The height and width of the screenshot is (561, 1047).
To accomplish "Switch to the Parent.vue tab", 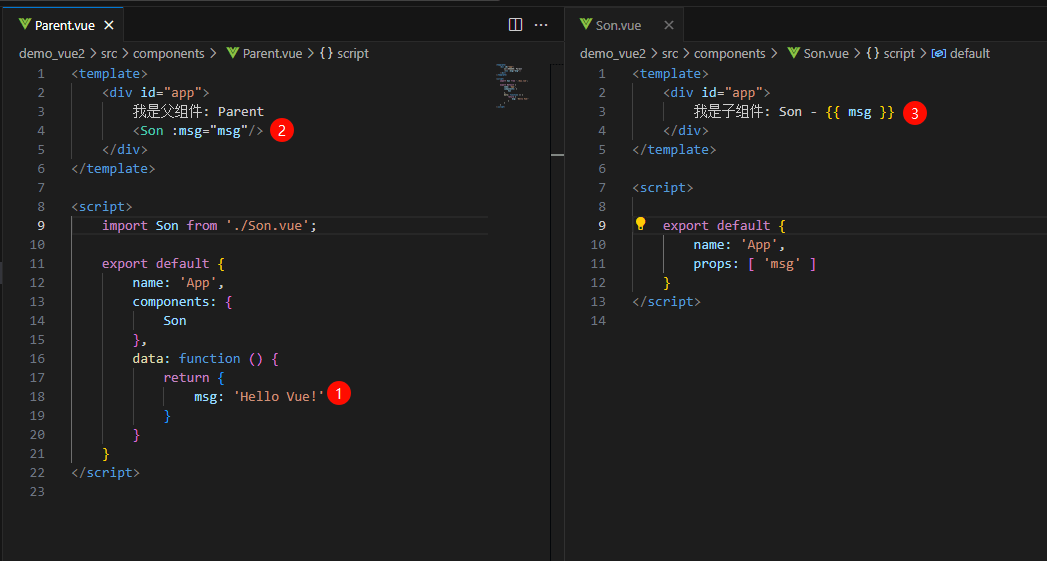I will point(64,26).
